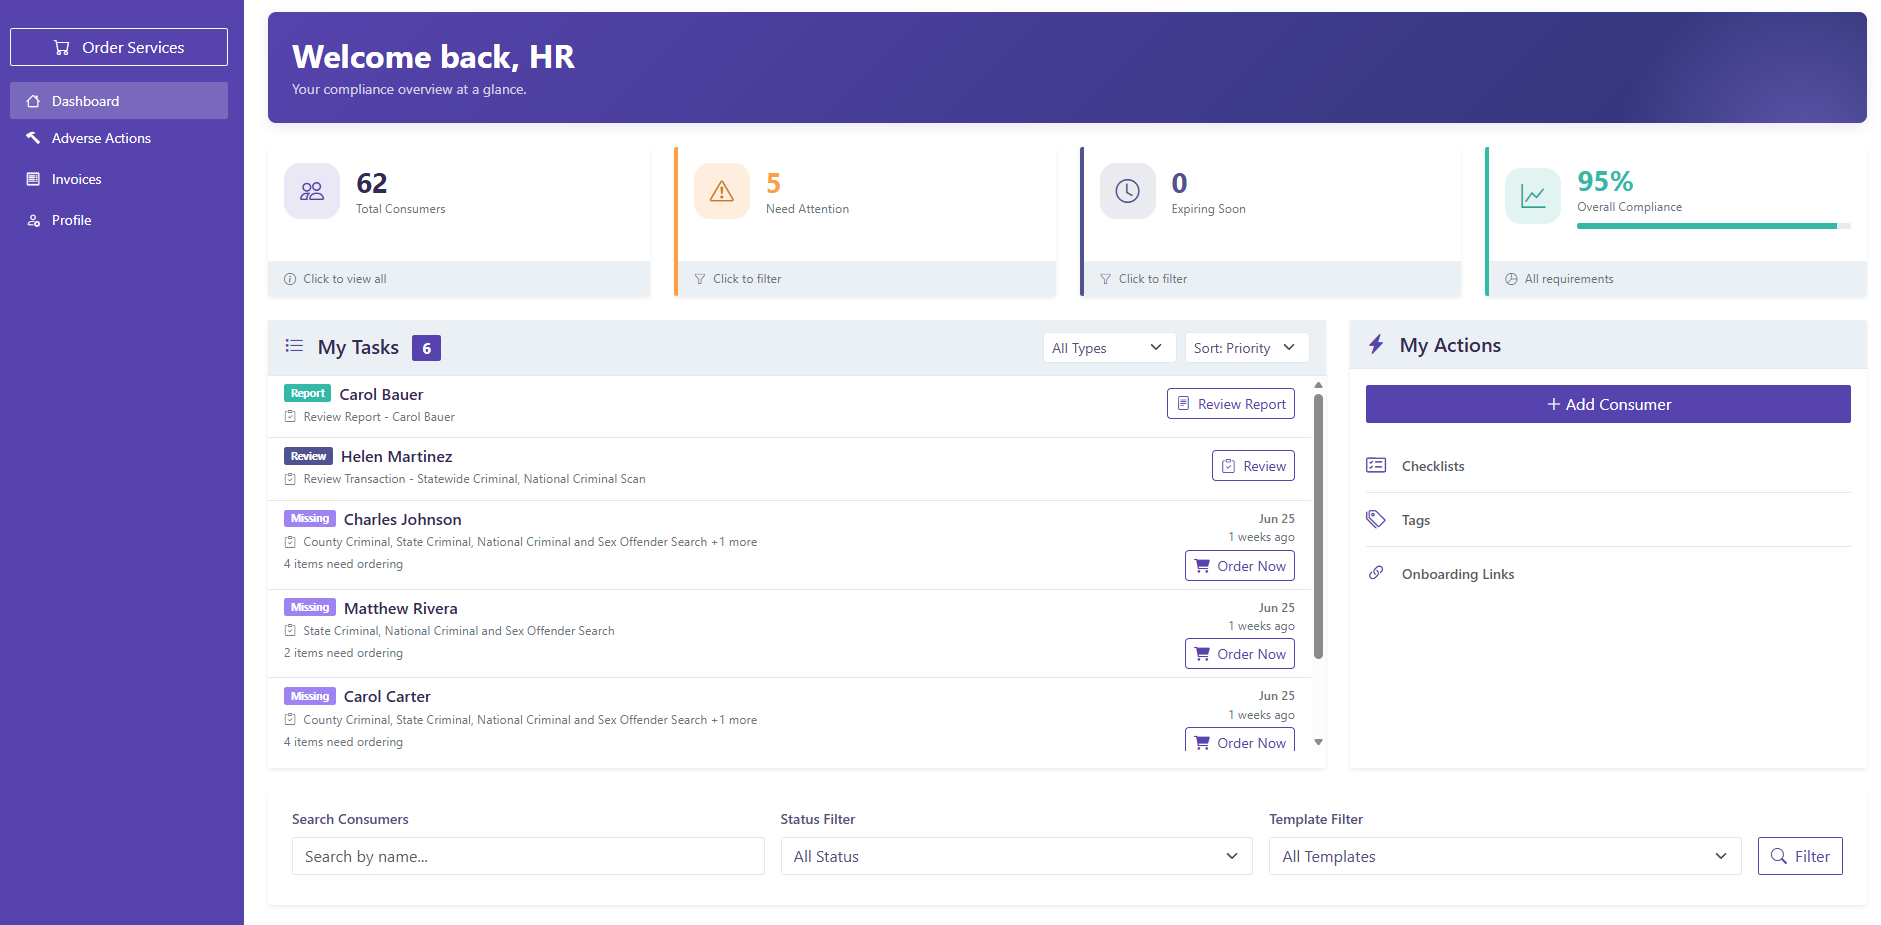Expand the All Status filter dropdown
Viewport: 1881px width, 925px height.
[1016, 856]
